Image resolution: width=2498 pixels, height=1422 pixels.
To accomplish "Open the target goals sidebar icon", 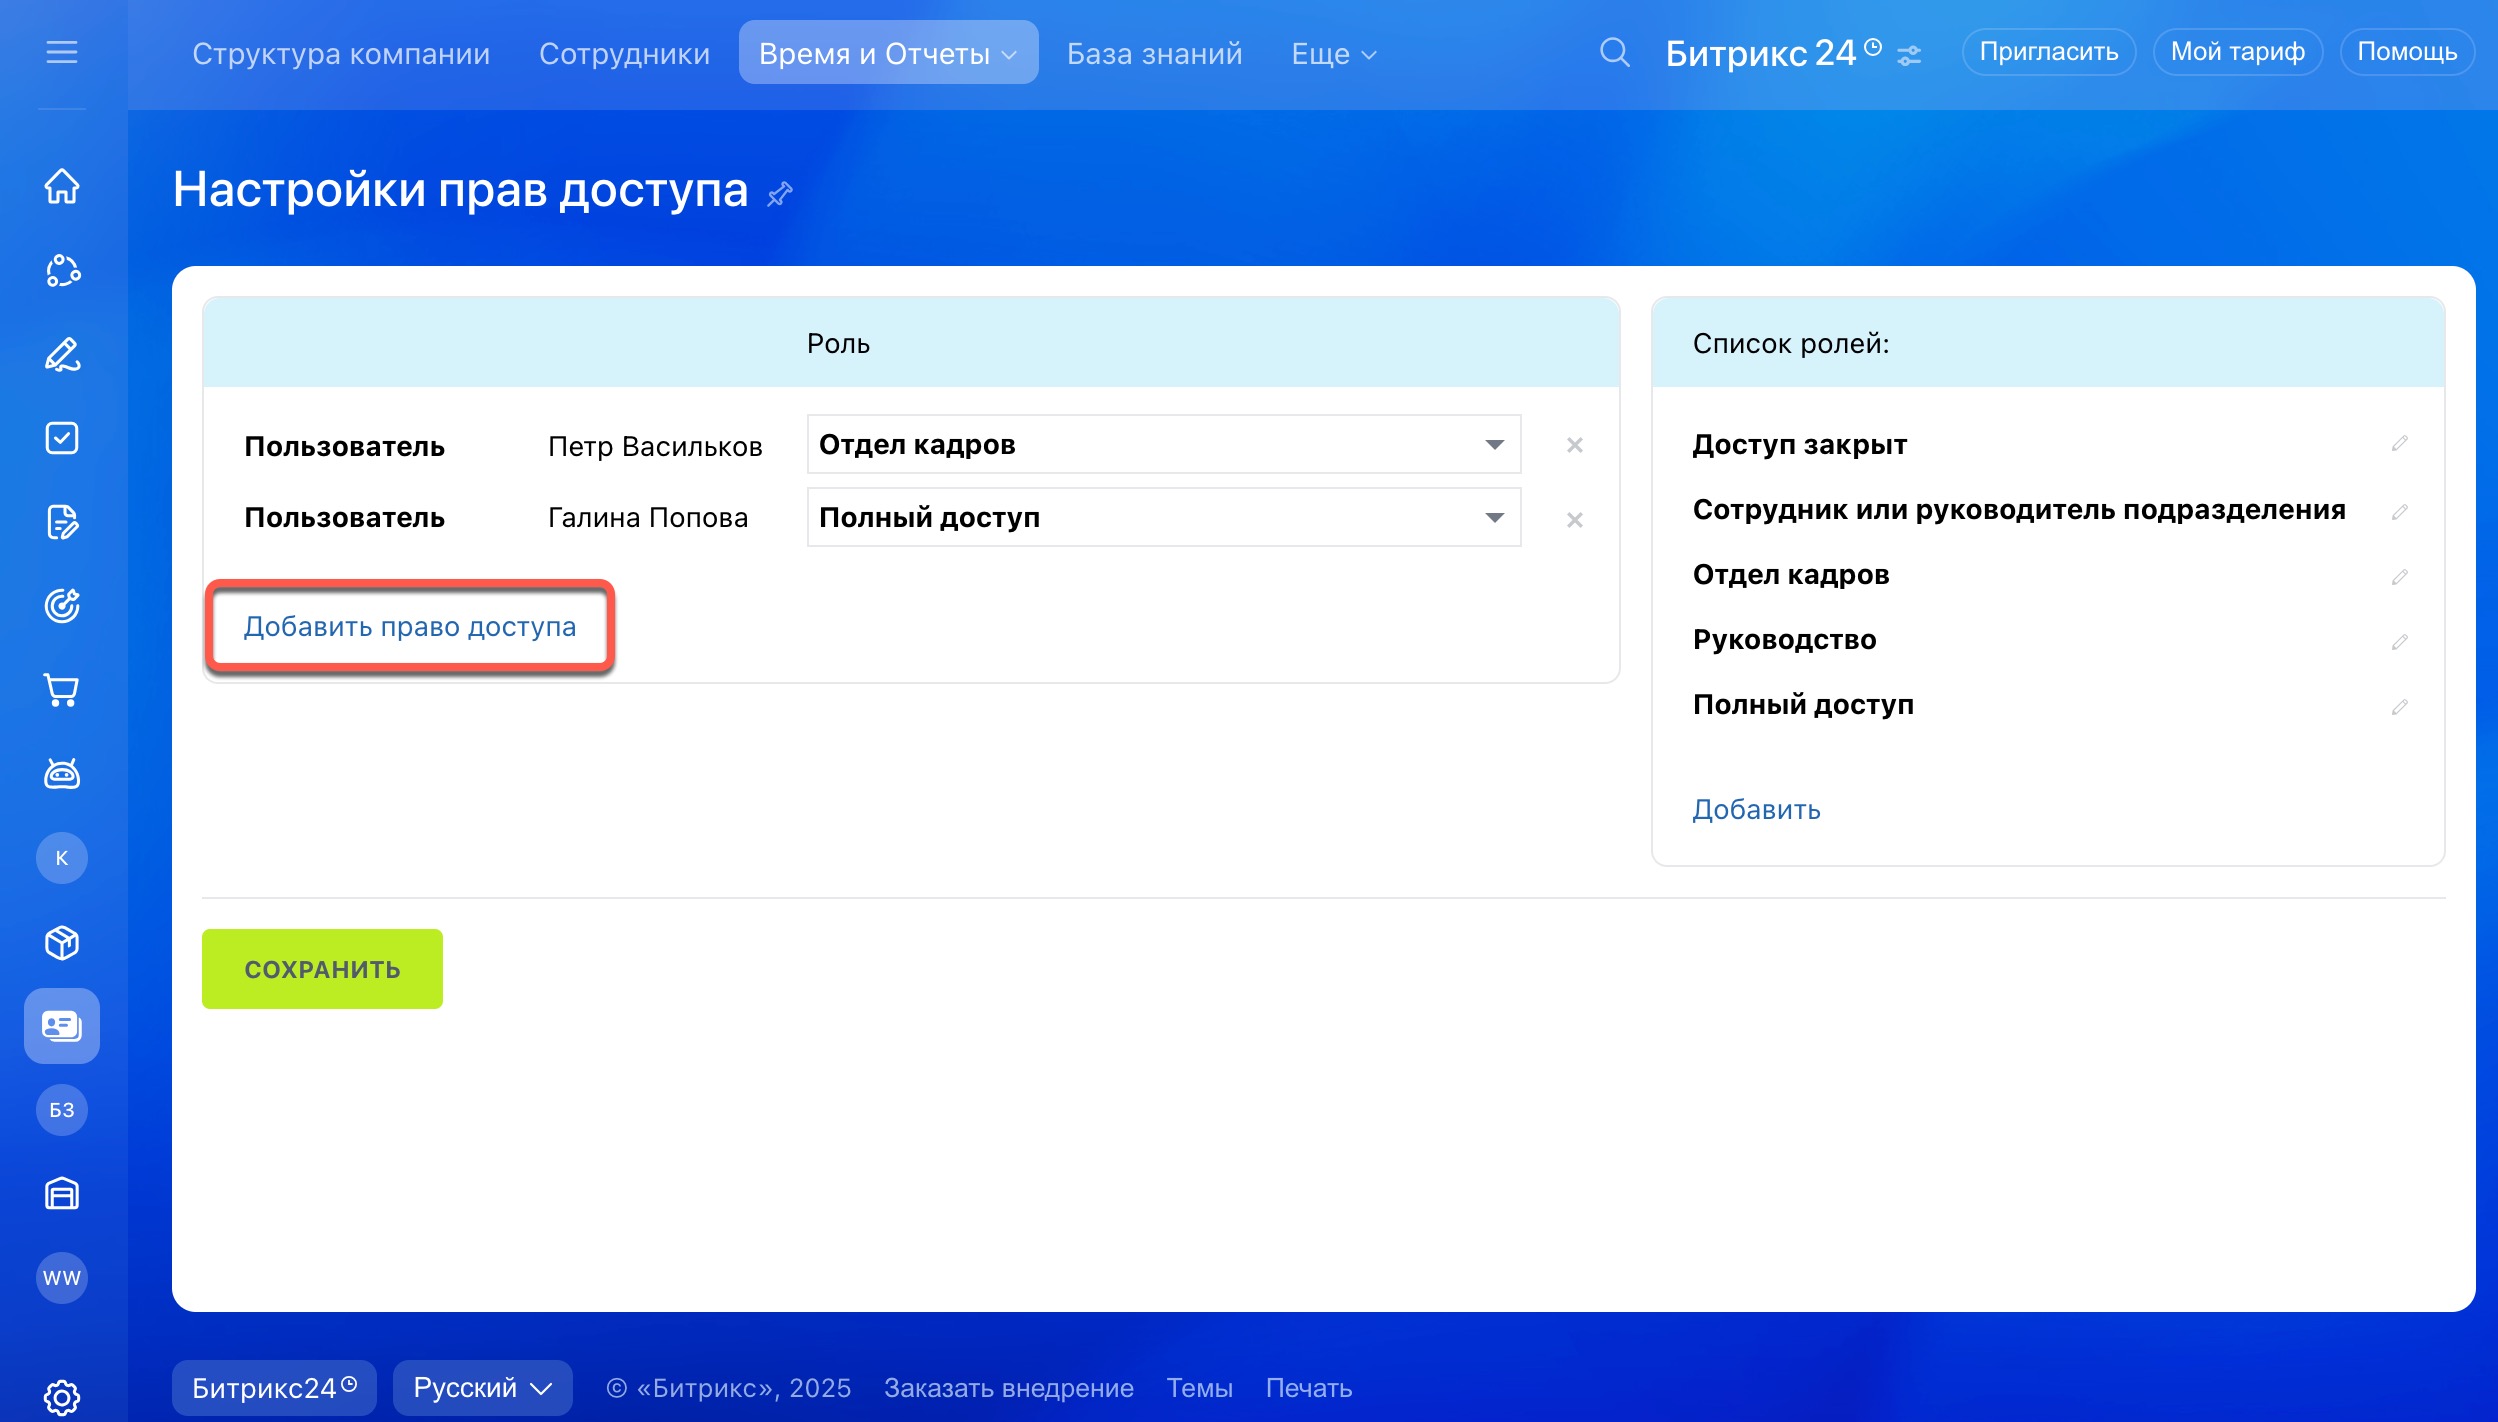I will [x=62, y=606].
